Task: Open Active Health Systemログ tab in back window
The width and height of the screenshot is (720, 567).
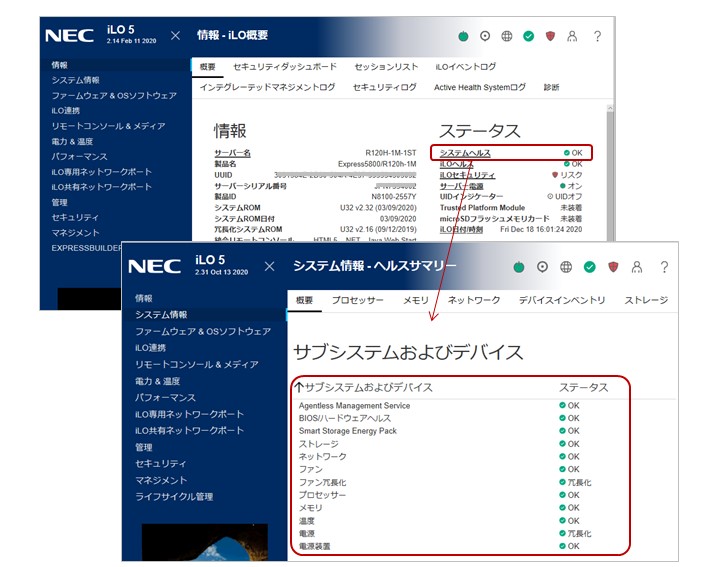Action: (480, 87)
